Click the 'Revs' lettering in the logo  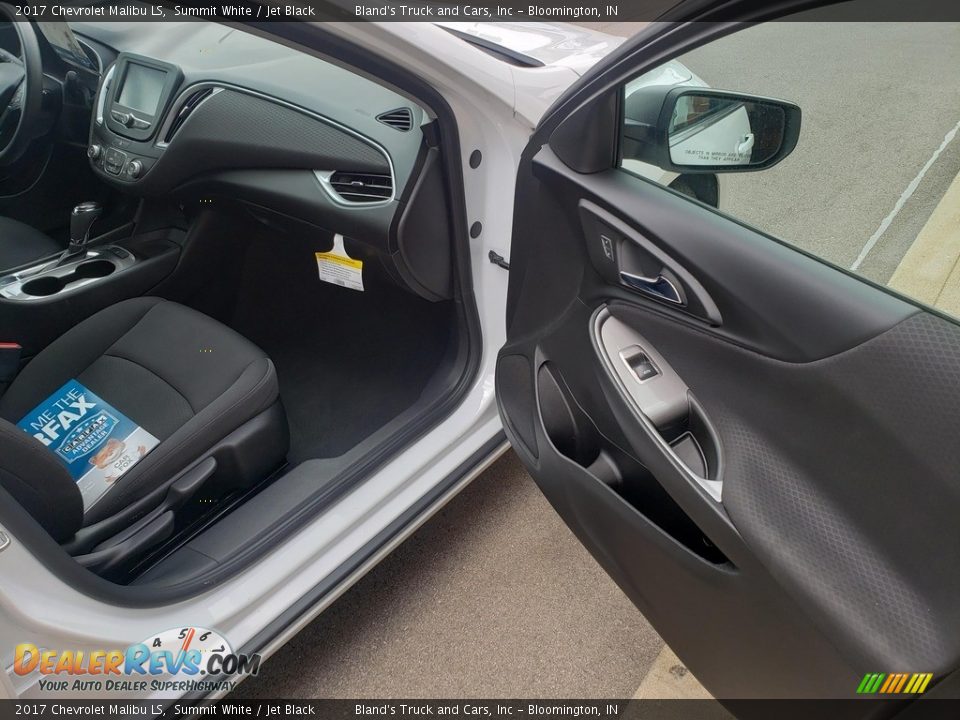[160, 660]
